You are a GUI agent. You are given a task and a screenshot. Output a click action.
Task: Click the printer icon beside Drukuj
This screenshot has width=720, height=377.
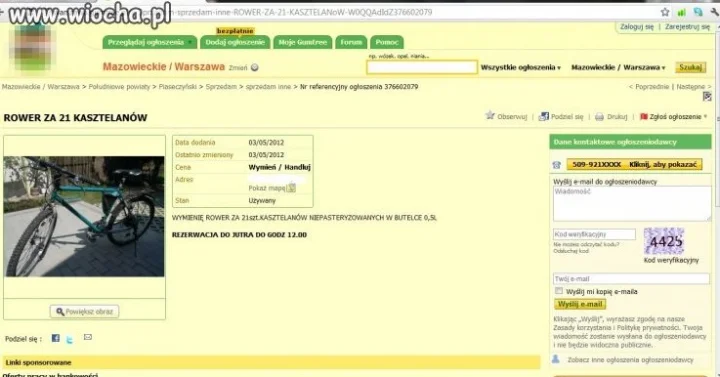click(599, 117)
